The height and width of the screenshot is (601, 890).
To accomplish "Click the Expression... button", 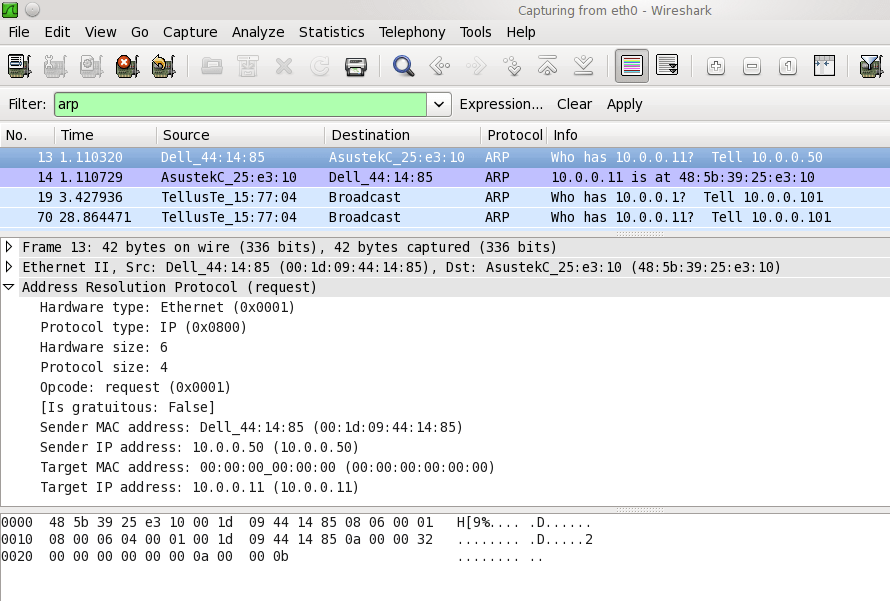I will point(501,104).
